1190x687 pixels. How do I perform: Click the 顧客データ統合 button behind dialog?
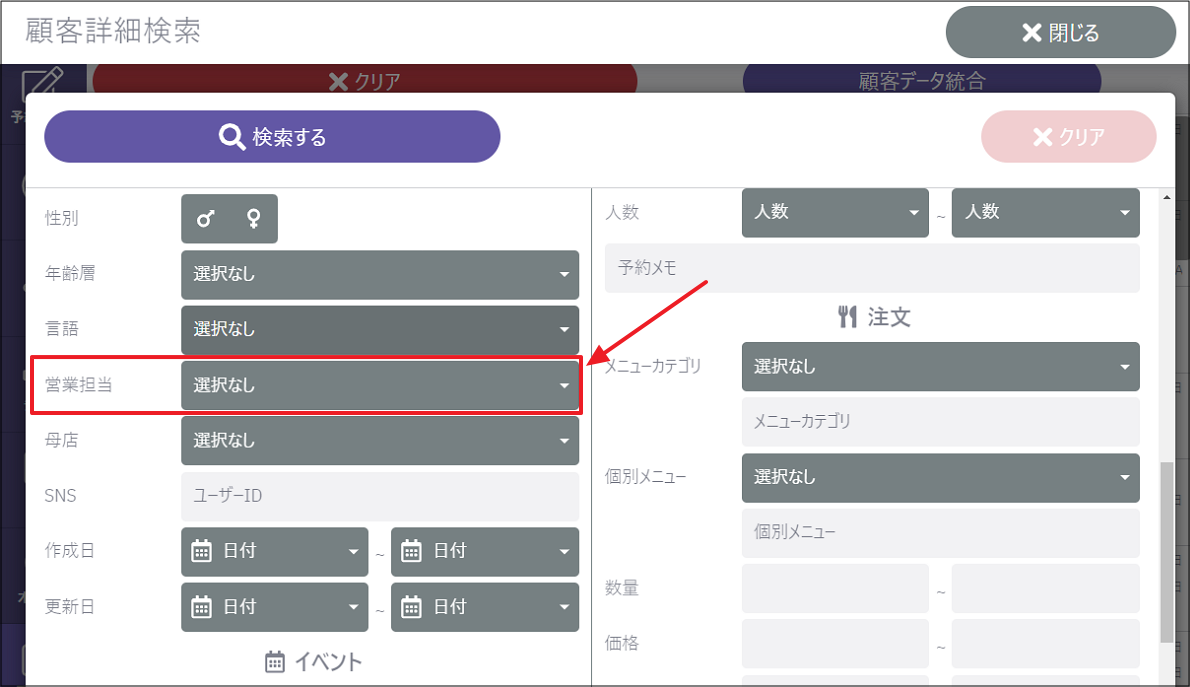[921, 80]
